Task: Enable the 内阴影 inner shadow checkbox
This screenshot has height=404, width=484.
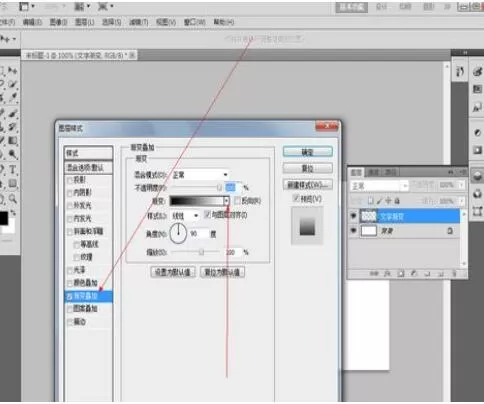Action: click(70, 193)
